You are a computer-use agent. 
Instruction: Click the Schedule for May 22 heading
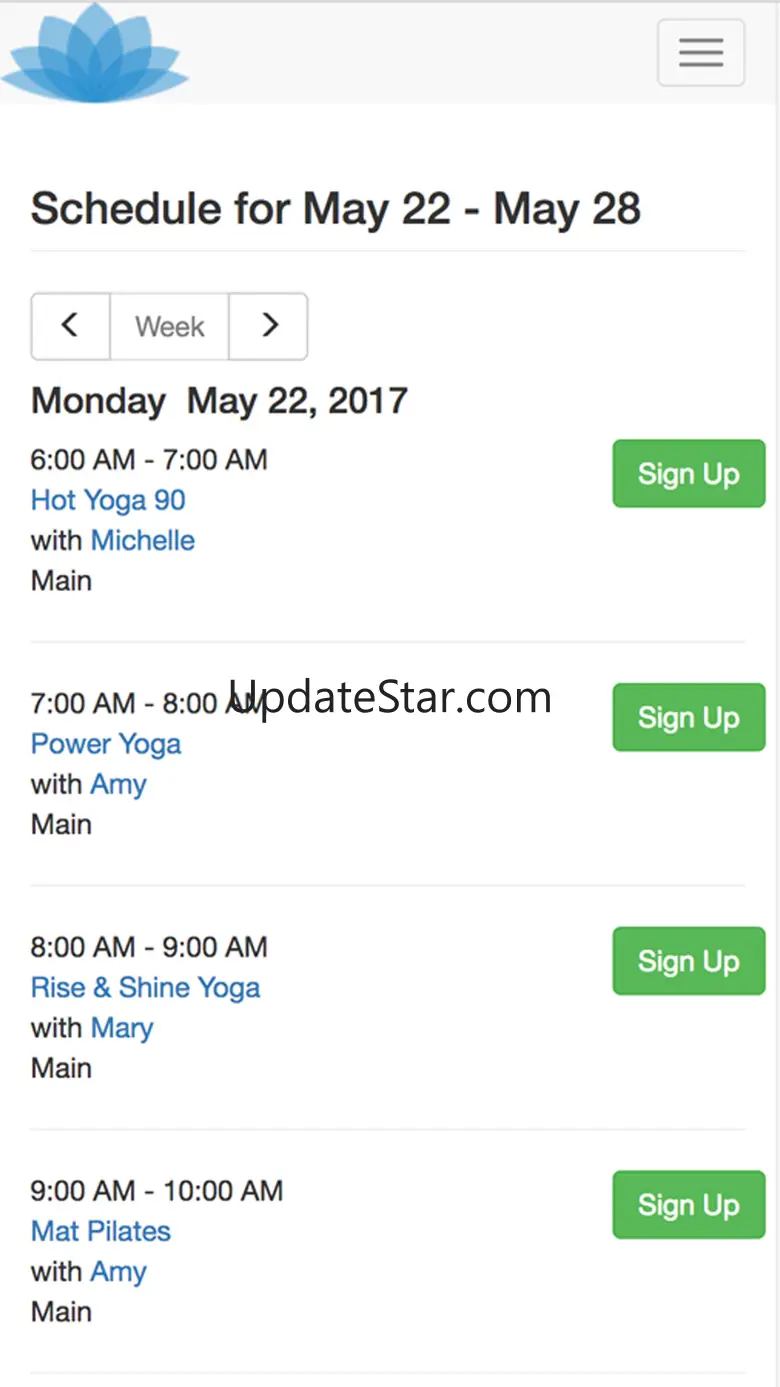[x=335, y=209]
